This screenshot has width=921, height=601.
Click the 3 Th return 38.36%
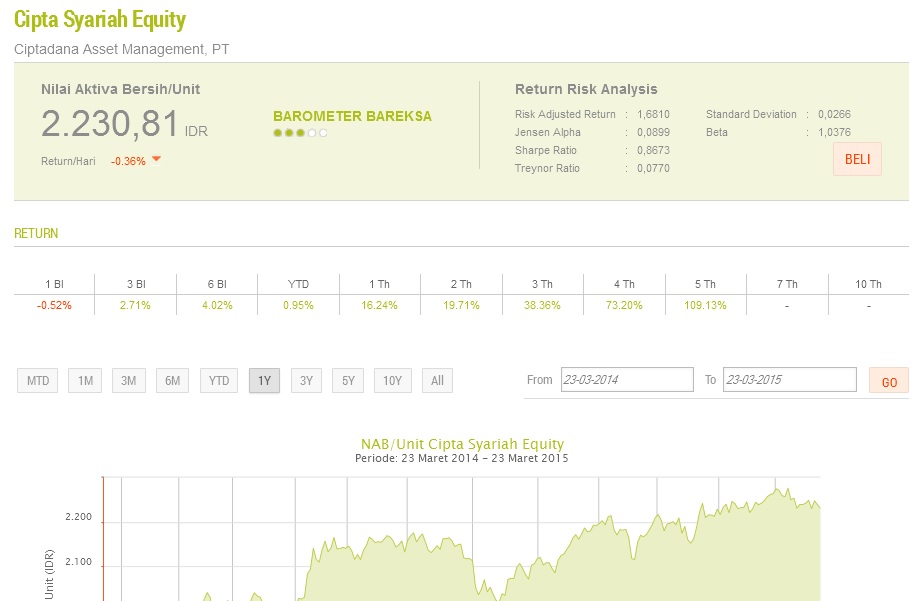[x=542, y=305]
